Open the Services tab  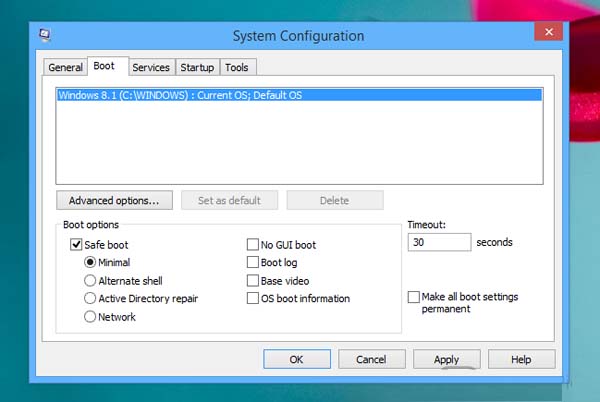[x=151, y=67]
